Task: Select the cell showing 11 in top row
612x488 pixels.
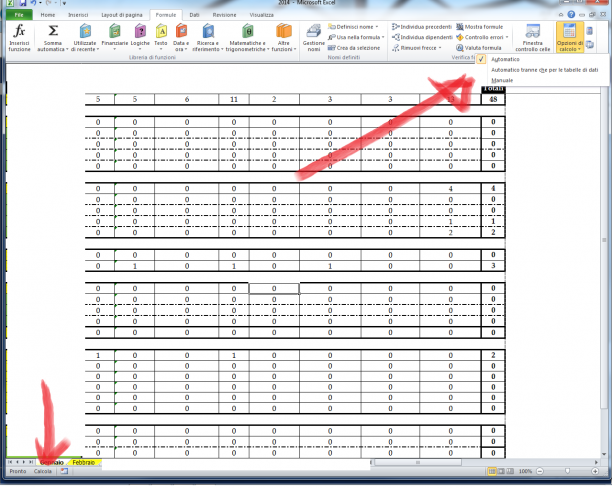Action: [x=234, y=99]
